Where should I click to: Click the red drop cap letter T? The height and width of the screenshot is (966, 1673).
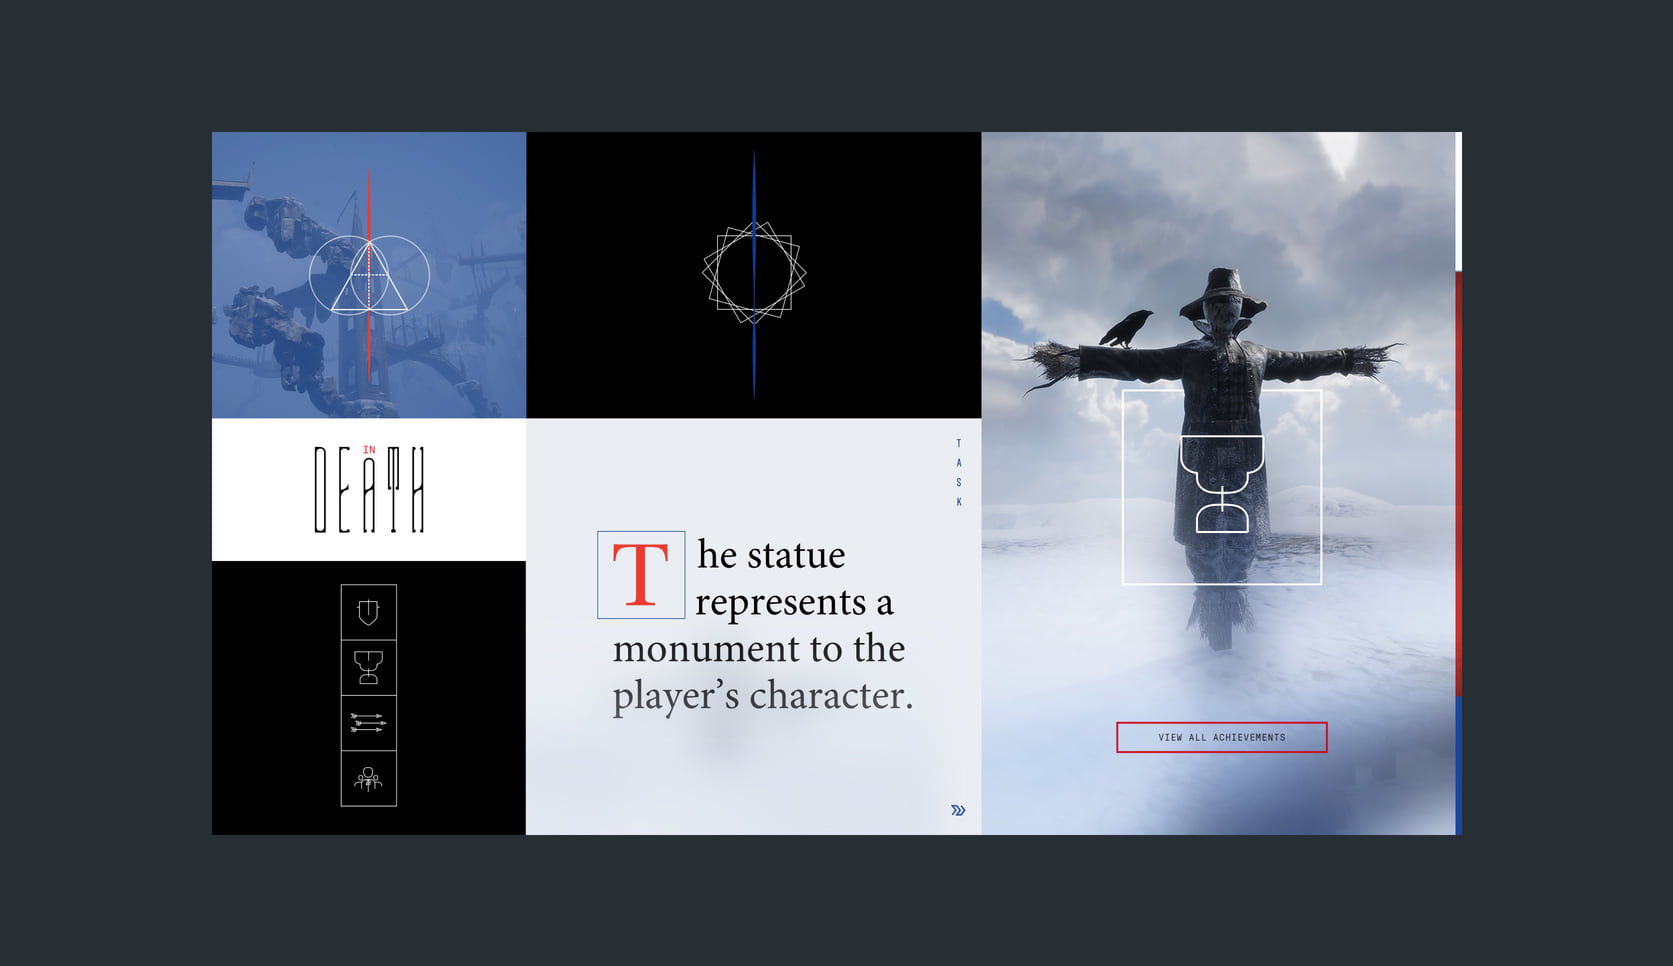pos(641,575)
